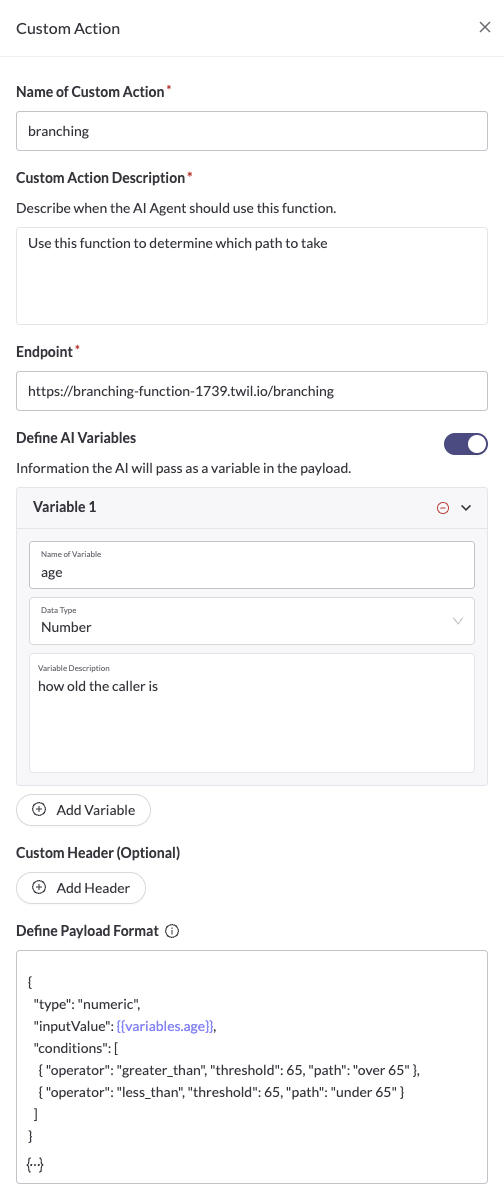Close the Custom Action panel

tap(484, 28)
